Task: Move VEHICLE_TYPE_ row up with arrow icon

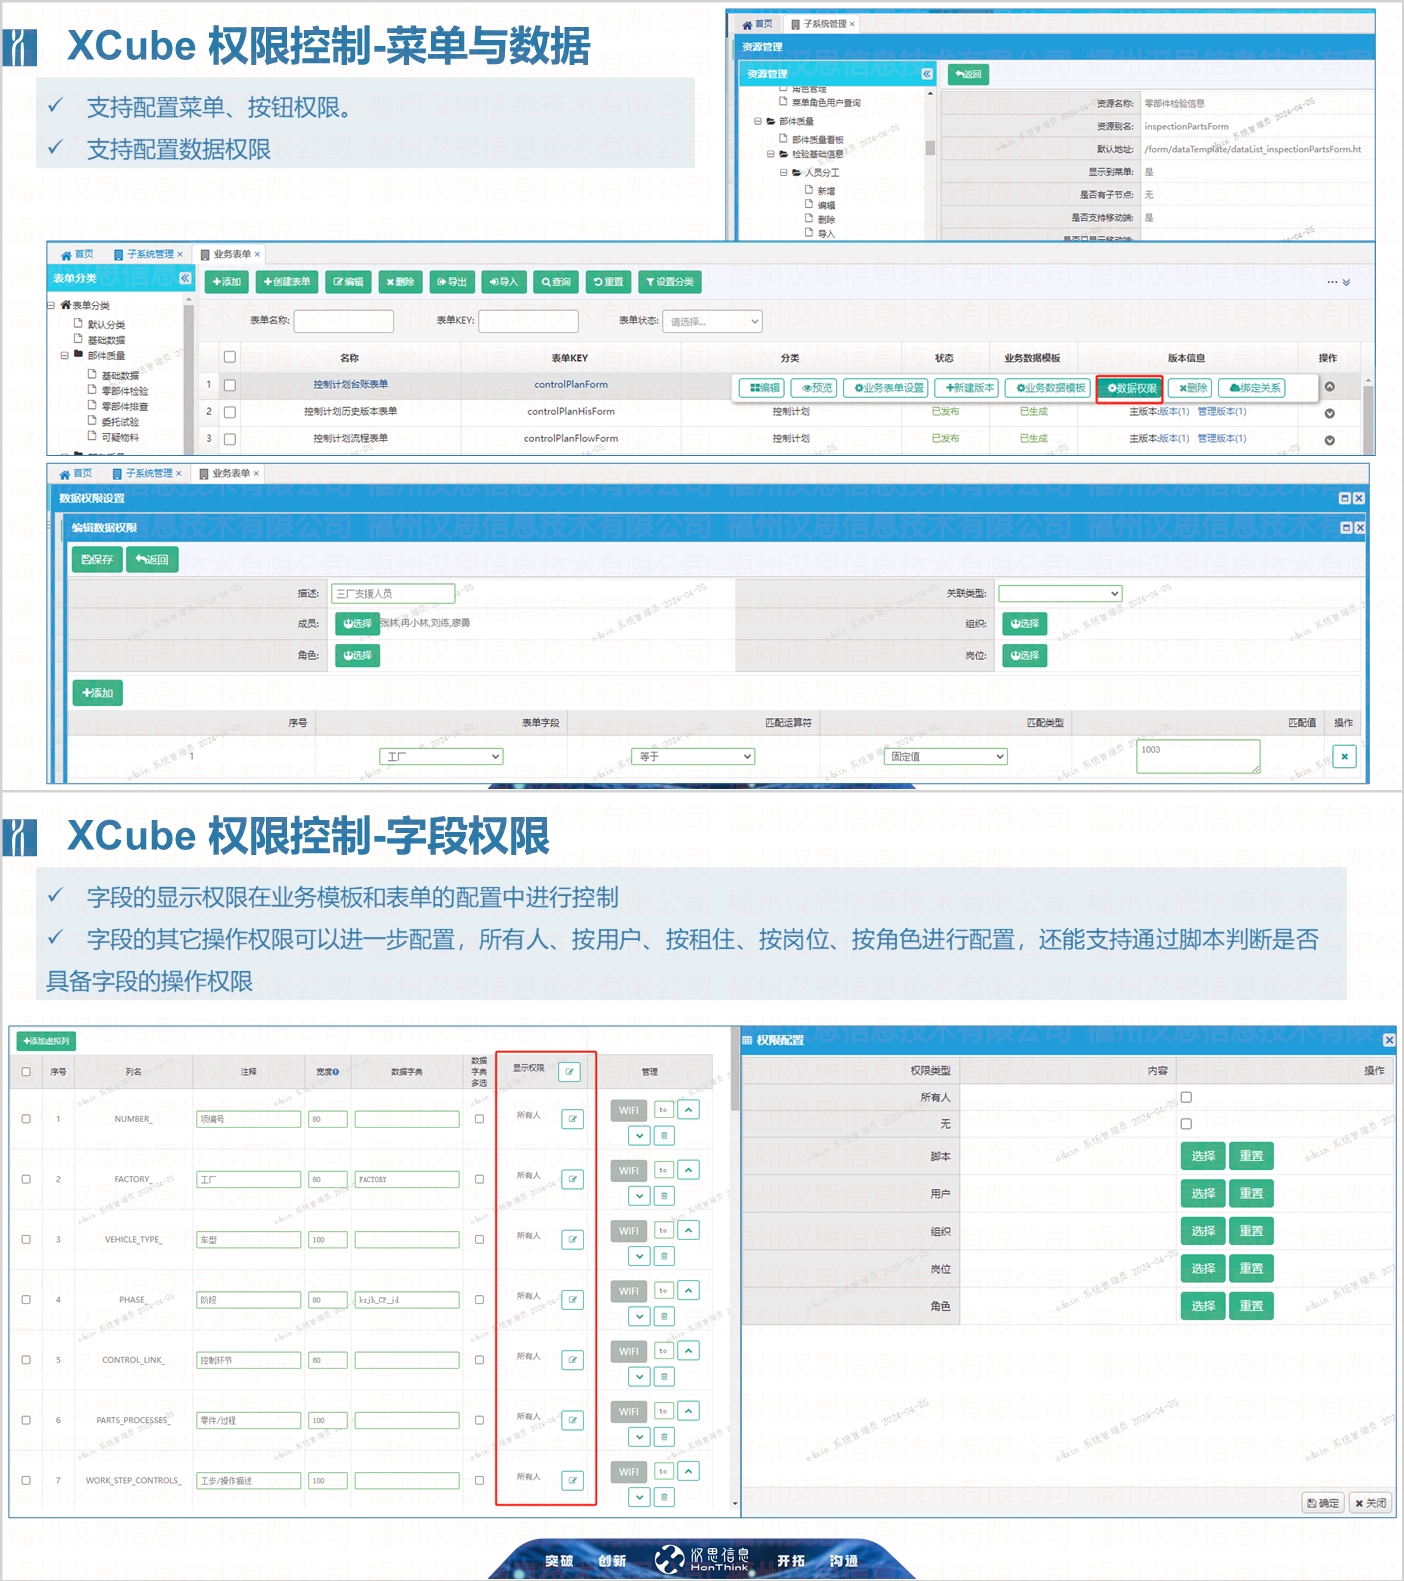Action: 688,1230
